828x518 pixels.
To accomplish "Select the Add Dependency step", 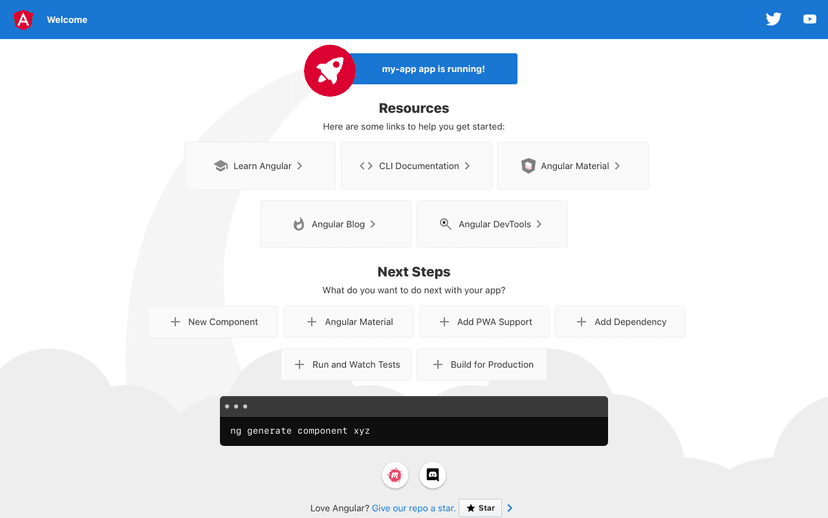I will (620, 322).
